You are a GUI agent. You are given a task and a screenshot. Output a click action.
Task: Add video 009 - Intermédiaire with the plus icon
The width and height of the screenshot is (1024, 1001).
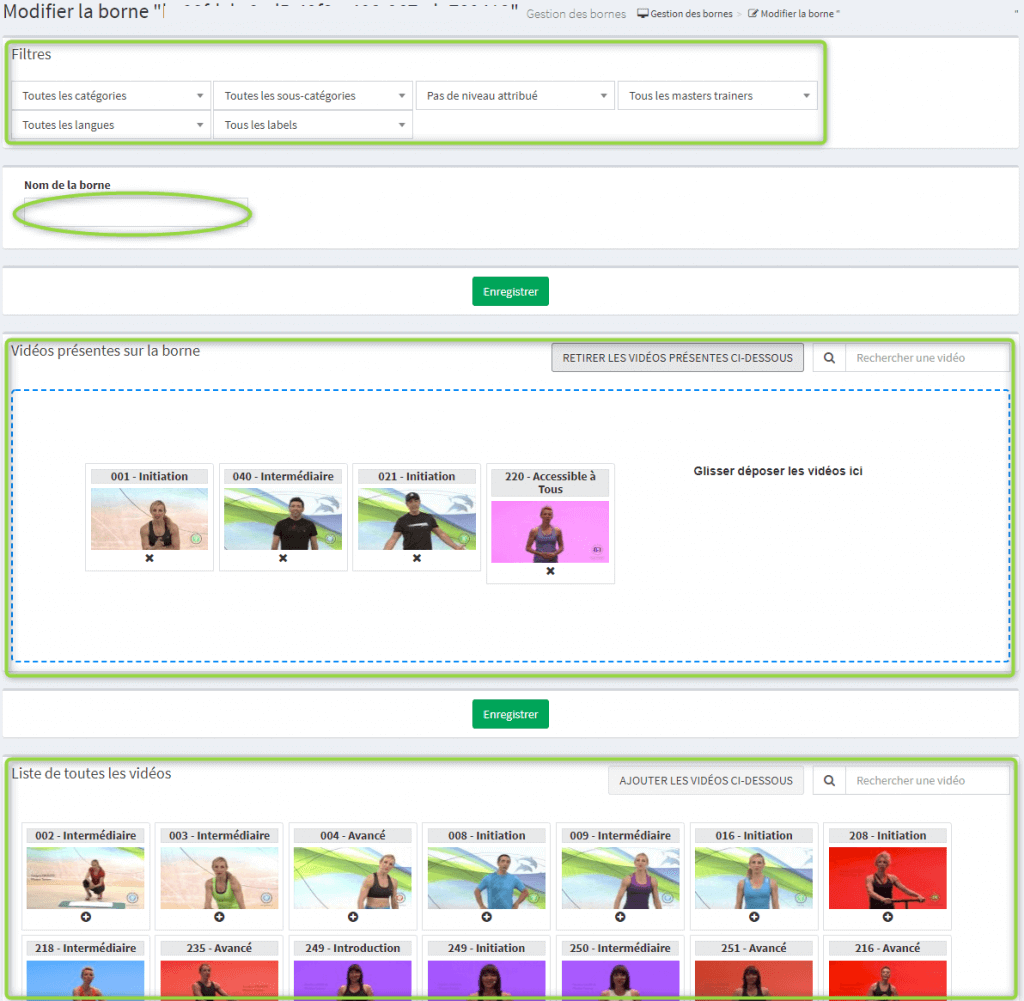(x=620, y=917)
